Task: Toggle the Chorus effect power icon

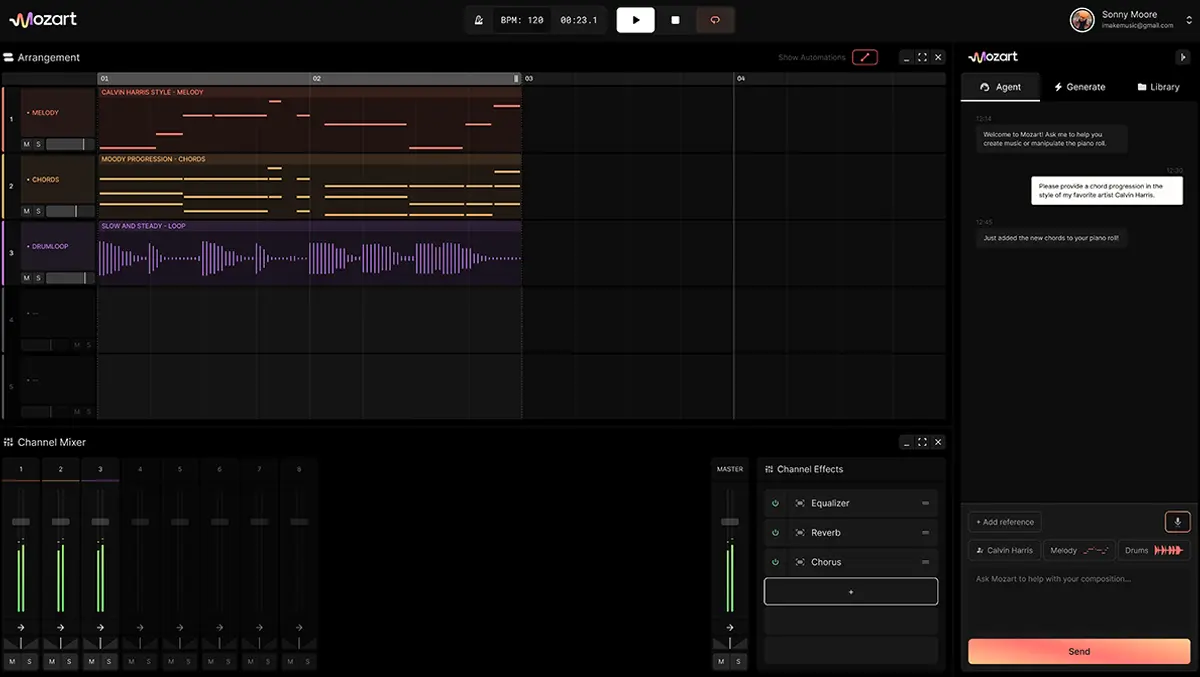Action: [x=775, y=562]
